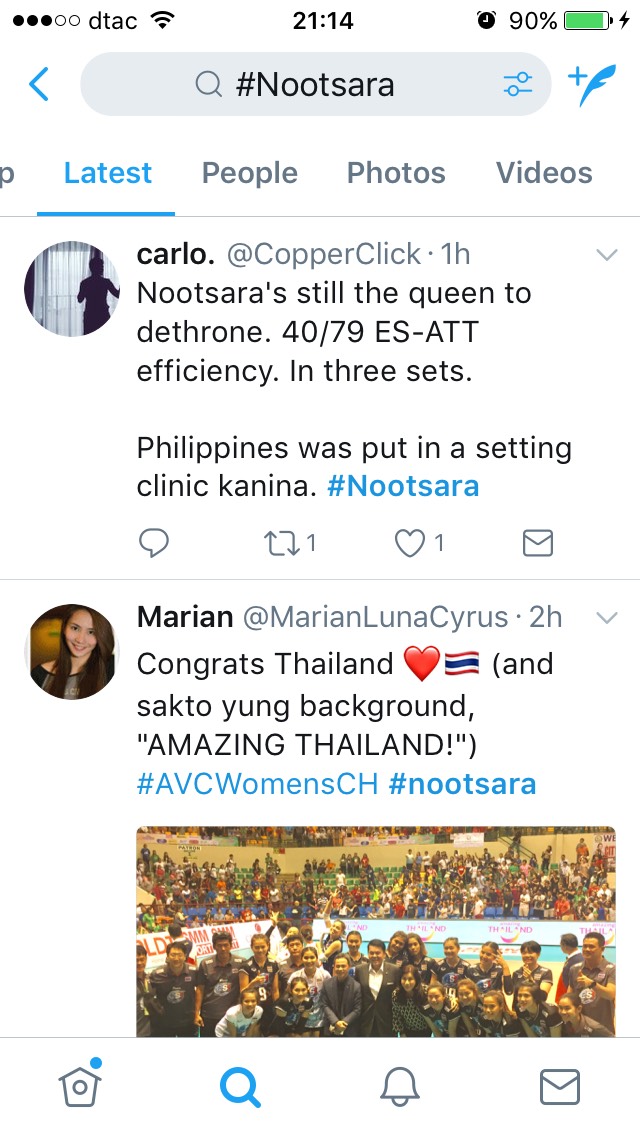Reply to carlo's tweet
The height and width of the screenshot is (1136, 640).
pos(153,543)
